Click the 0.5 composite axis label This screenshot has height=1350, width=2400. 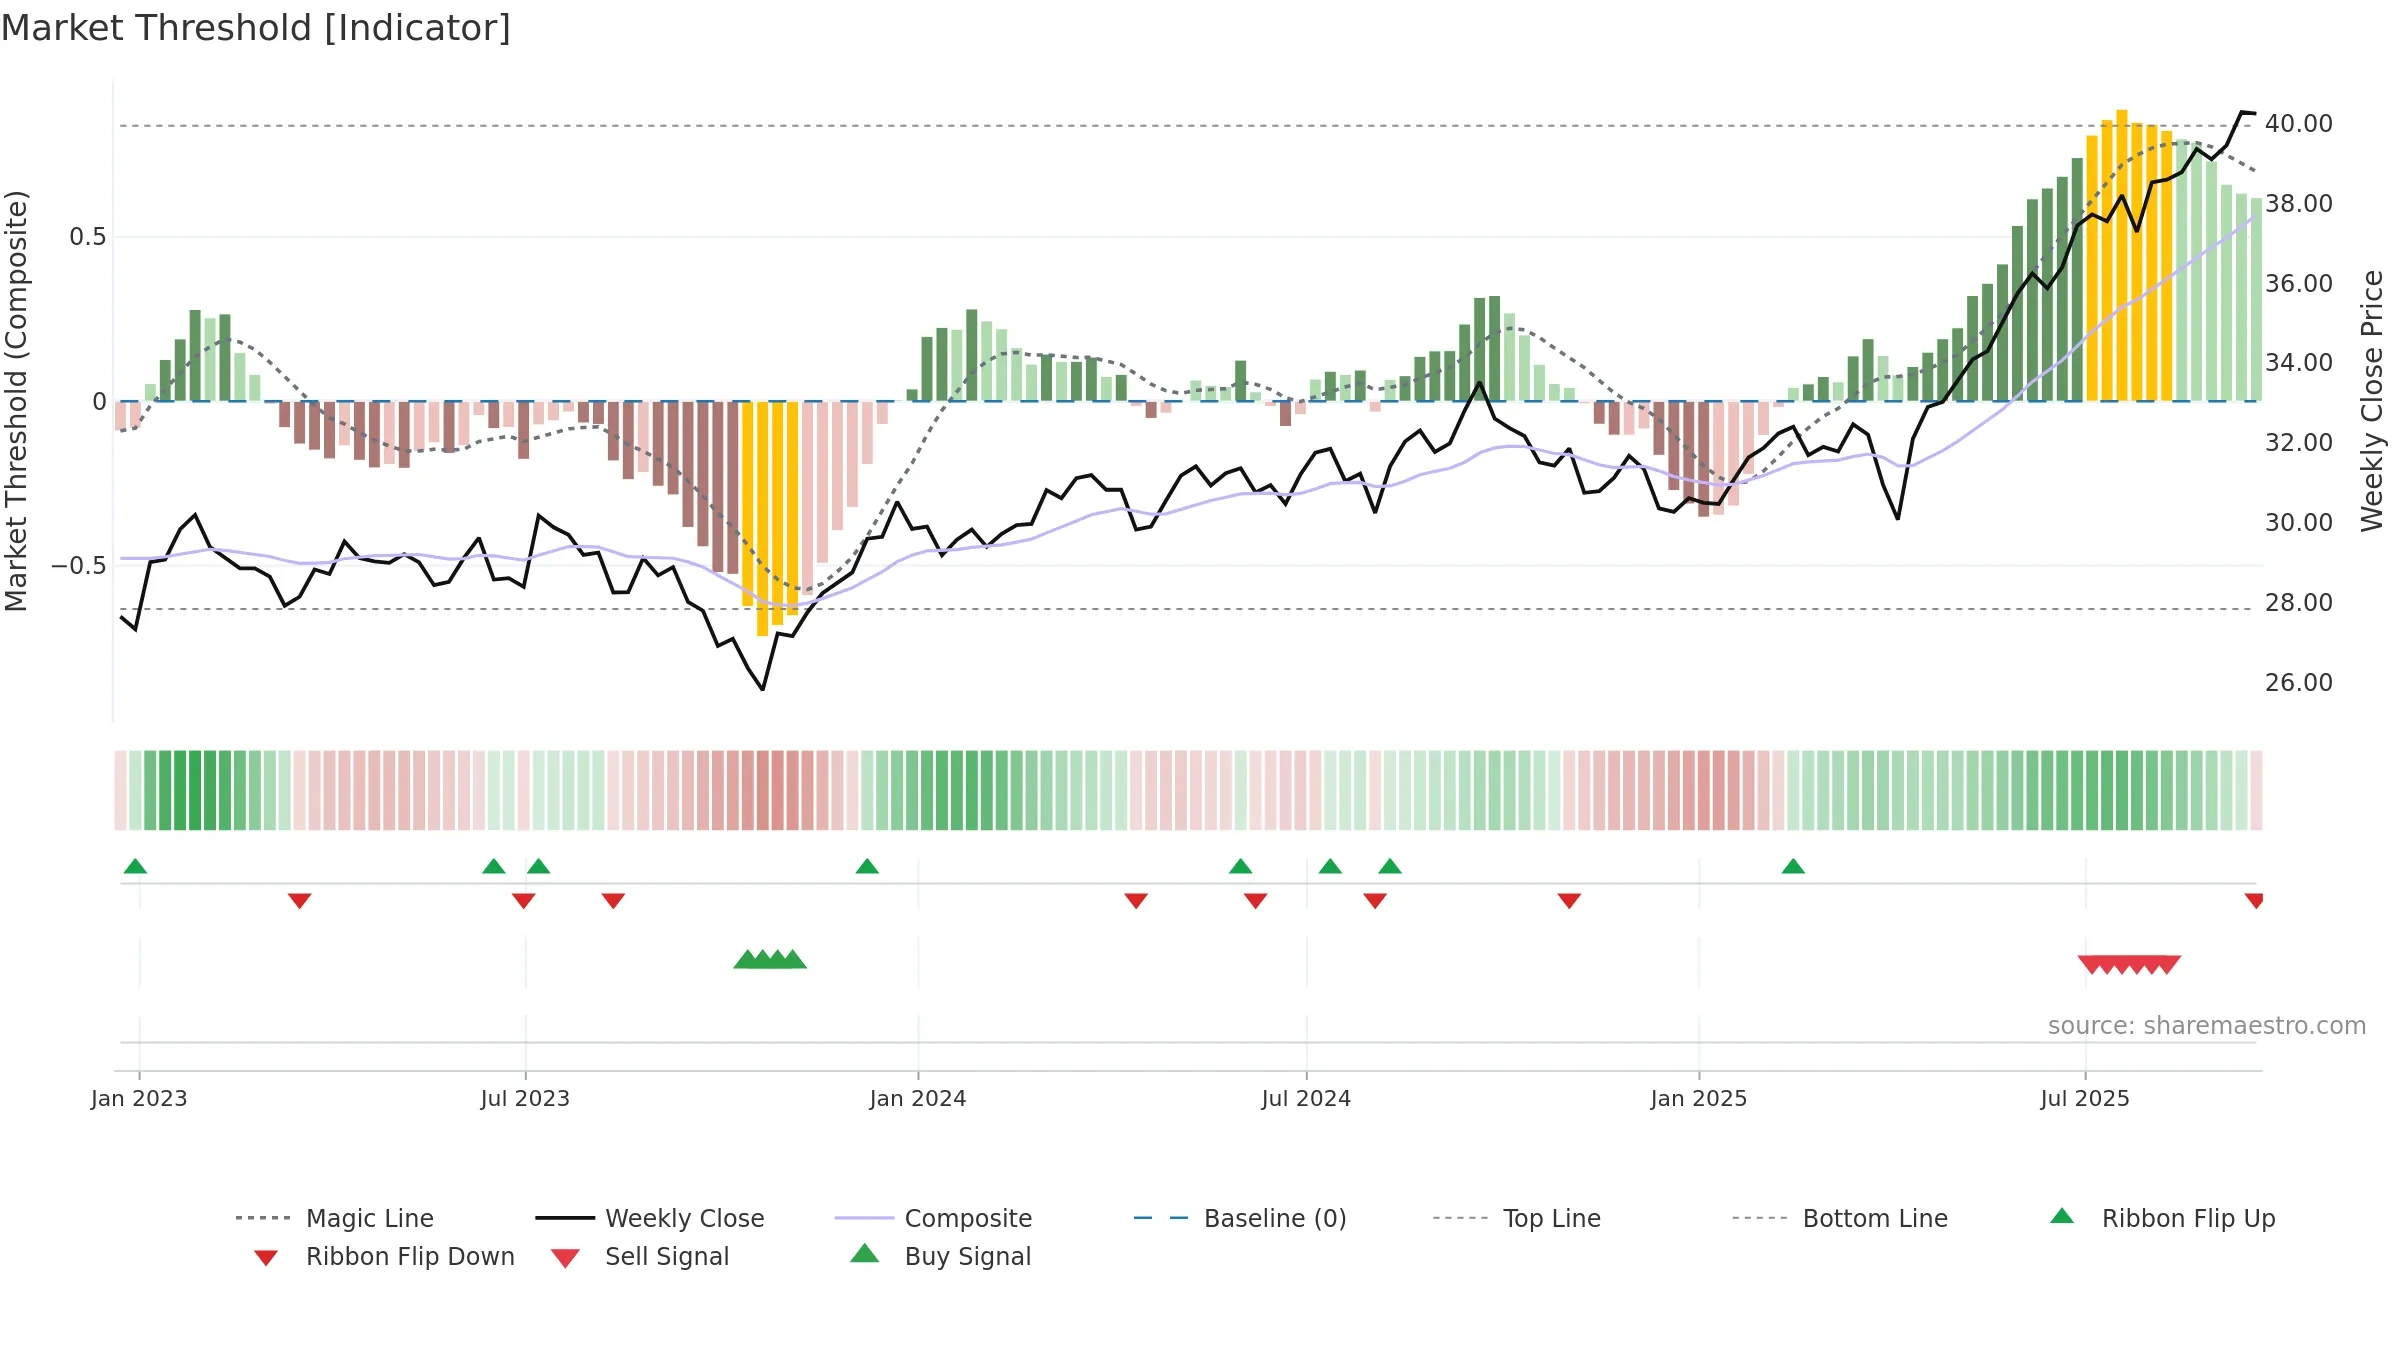pos(88,237)
